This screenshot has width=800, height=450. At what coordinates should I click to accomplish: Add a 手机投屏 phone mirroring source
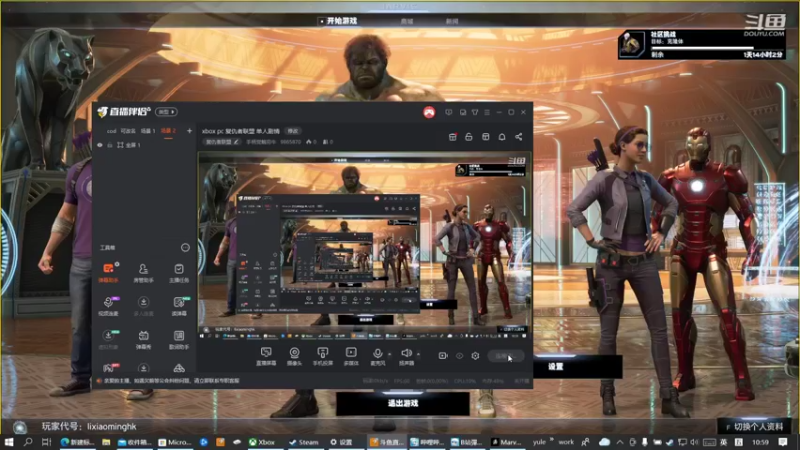click(x=322, y=356)
